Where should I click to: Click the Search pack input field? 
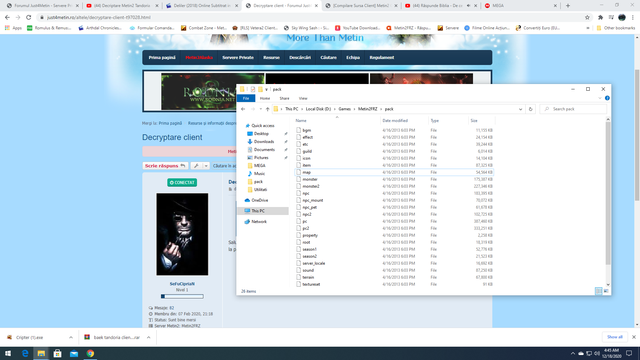pyautogui.click(x=573, y=109)
